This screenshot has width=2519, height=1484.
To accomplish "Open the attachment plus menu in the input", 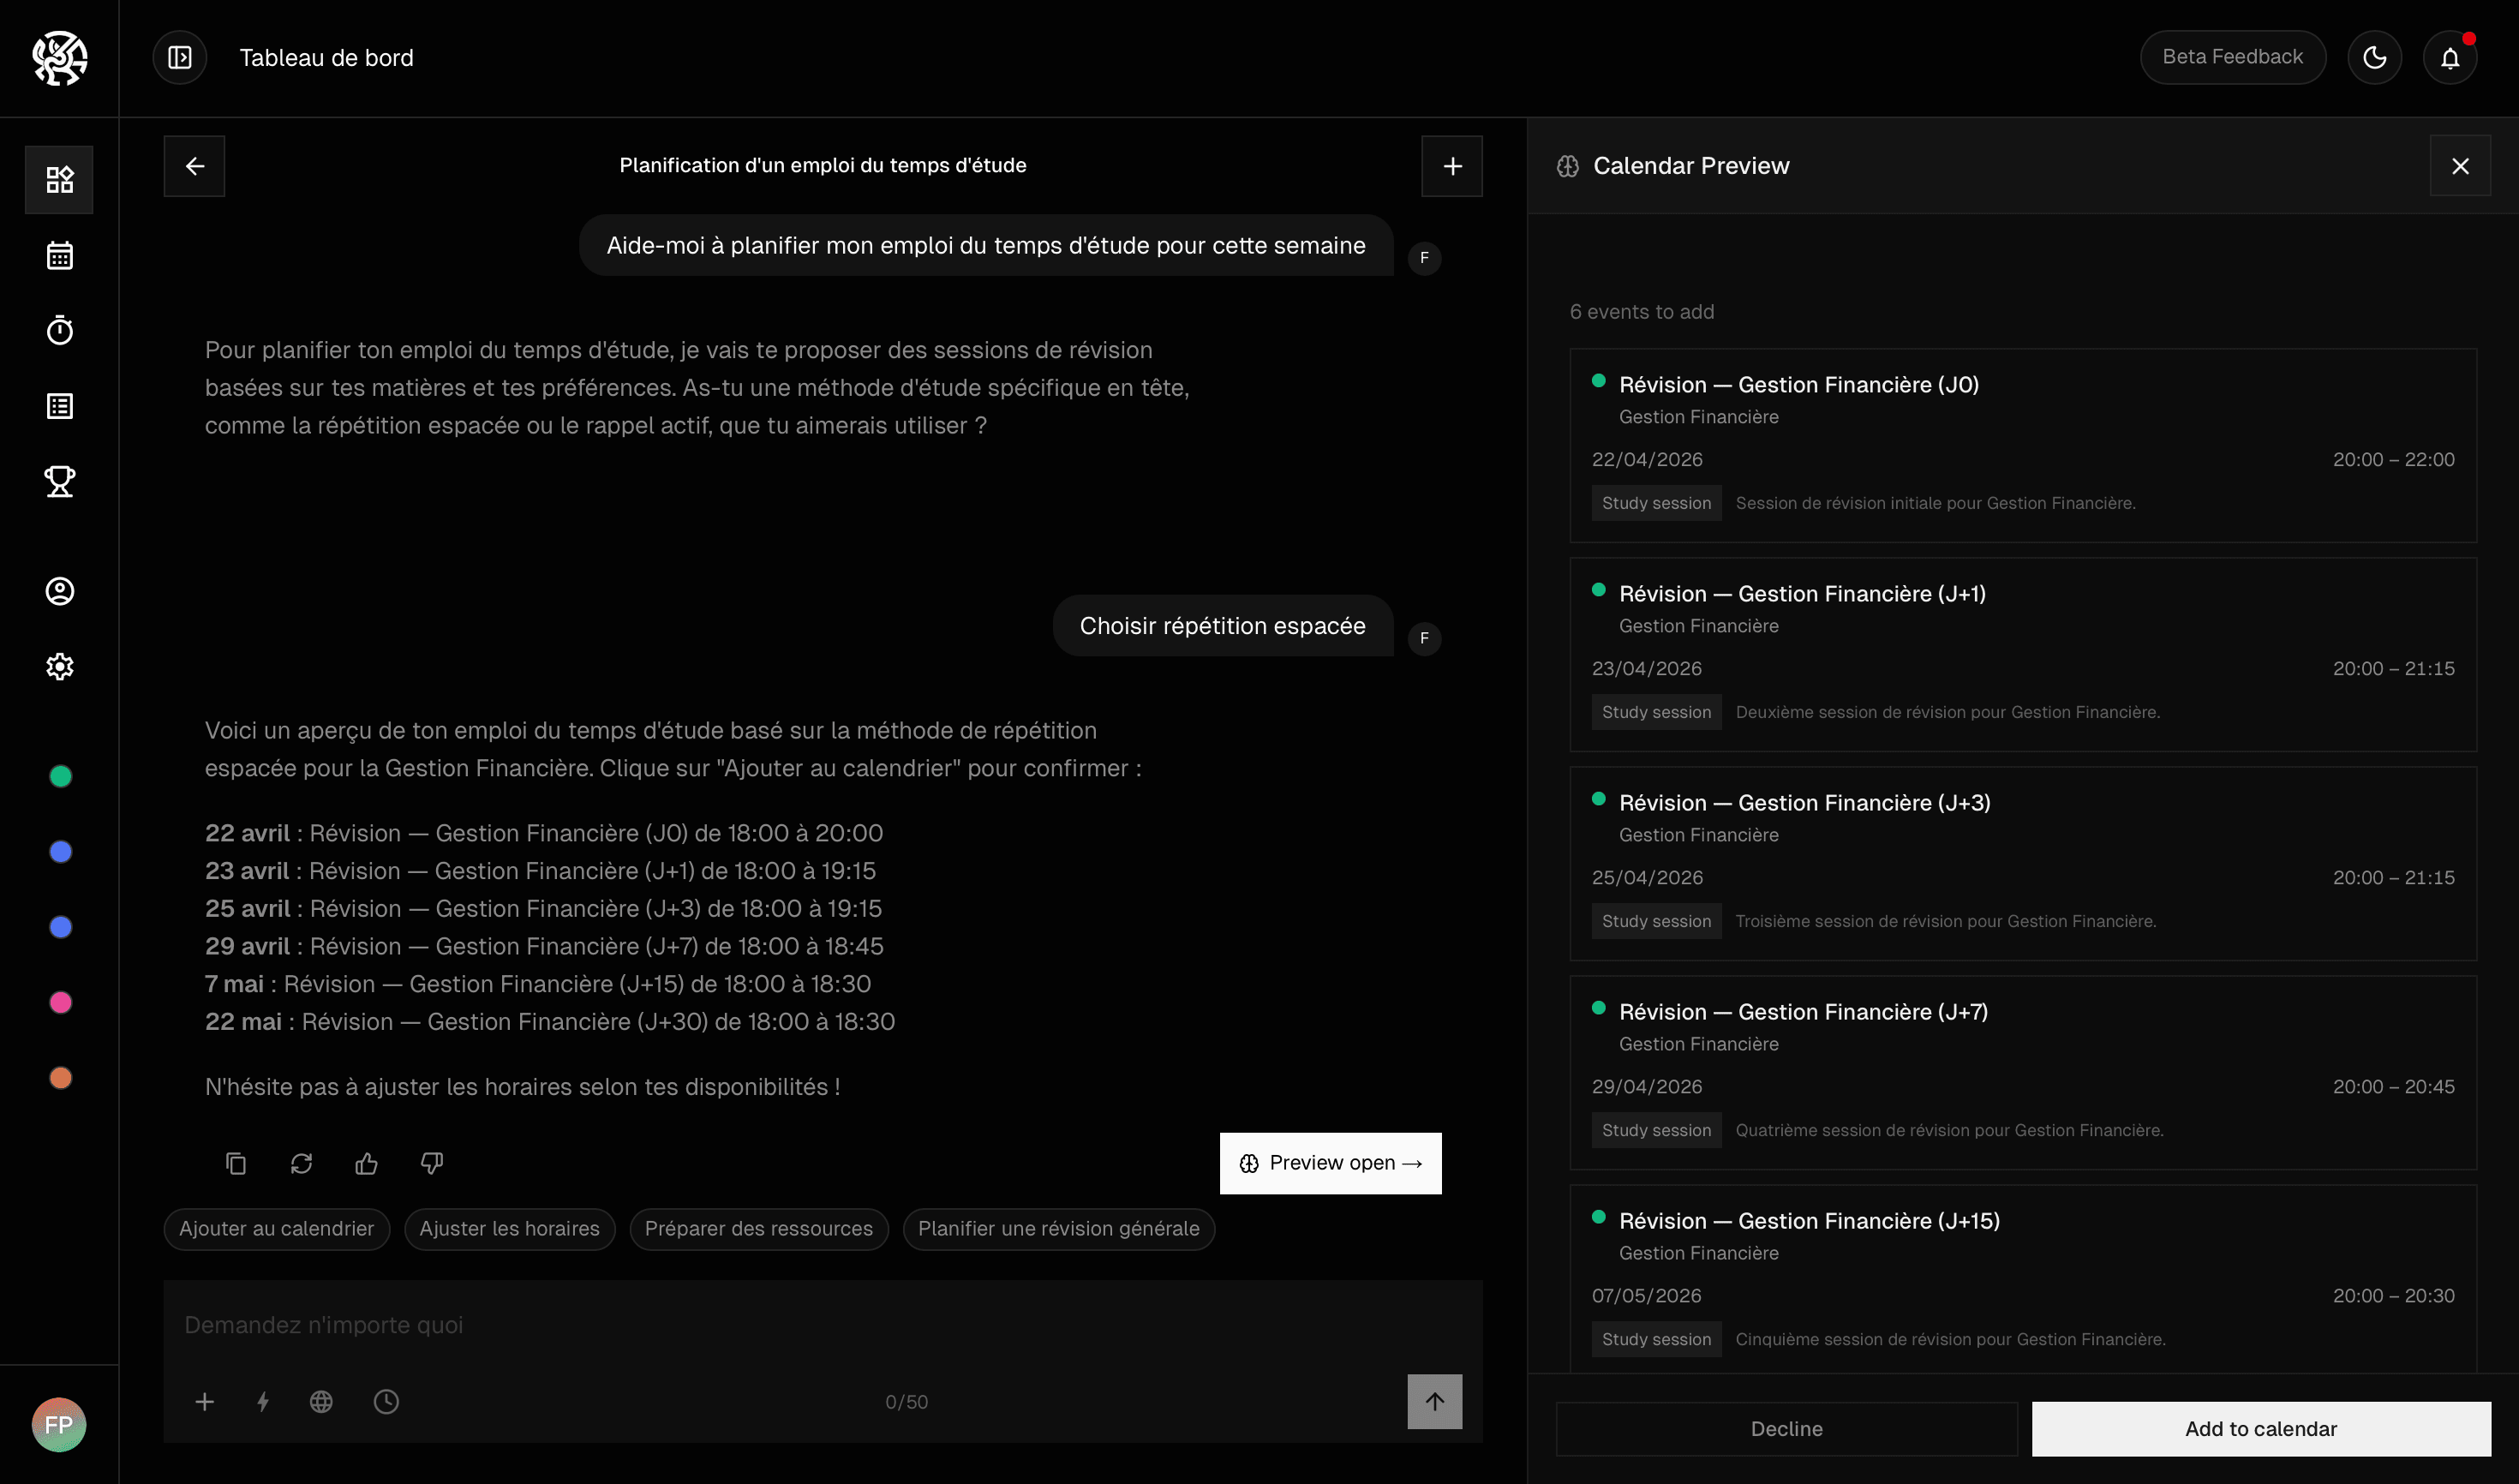I will coord(205,1401).
